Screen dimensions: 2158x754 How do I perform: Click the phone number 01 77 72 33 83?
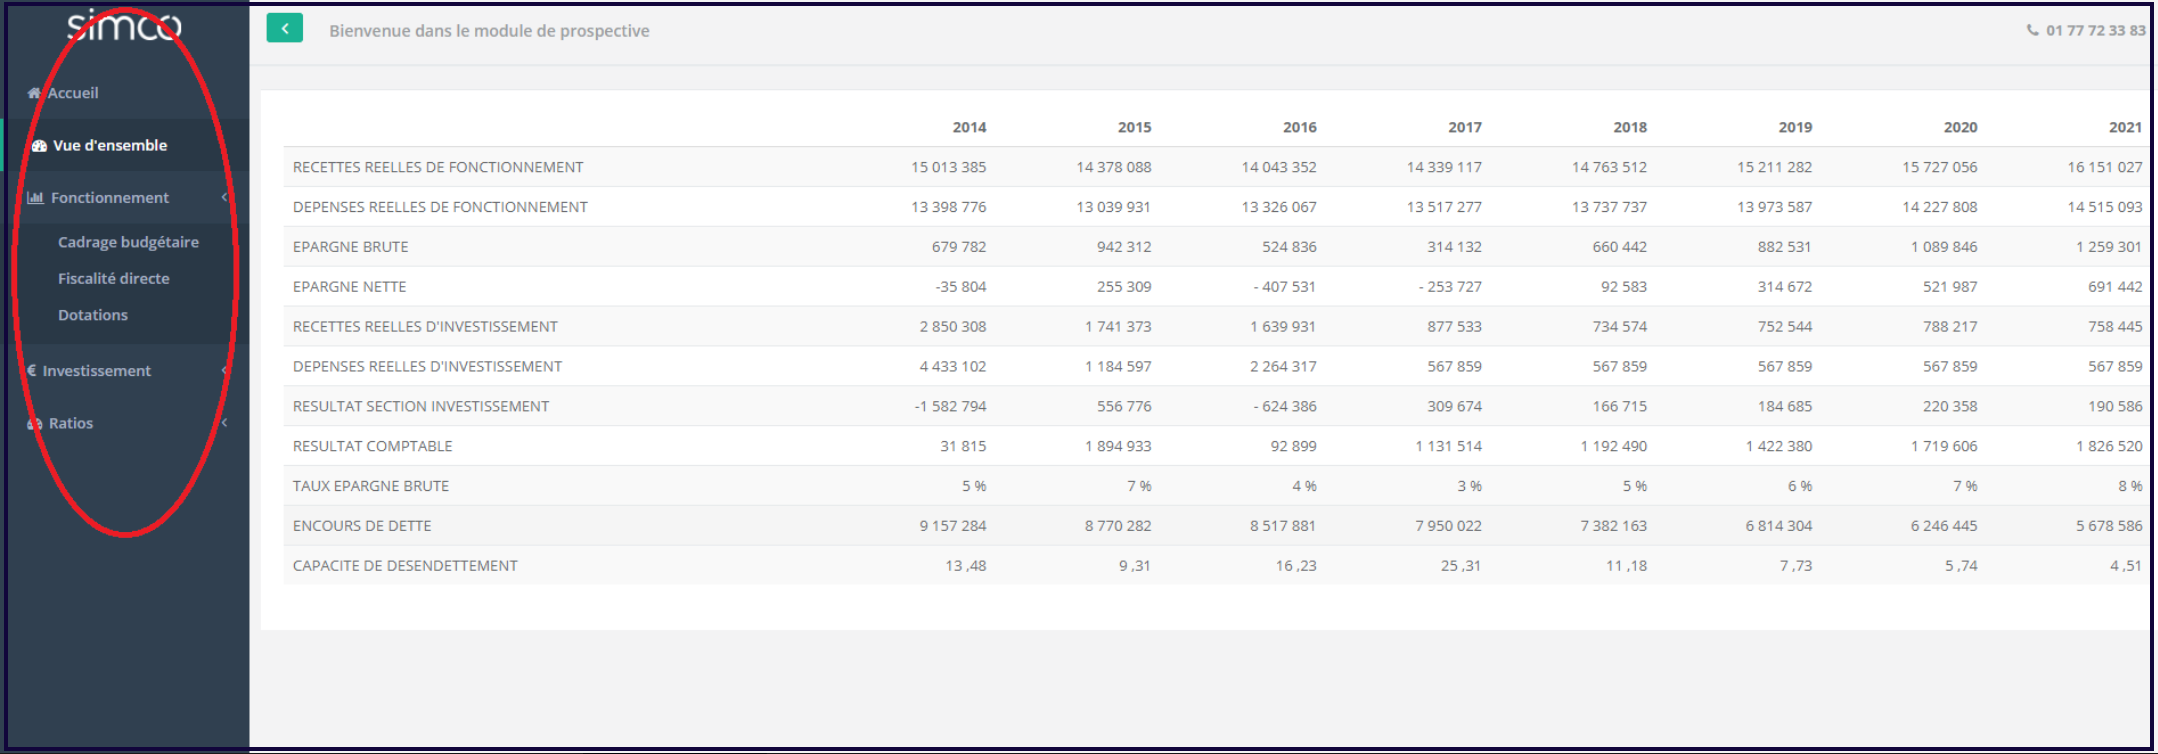2095,31
